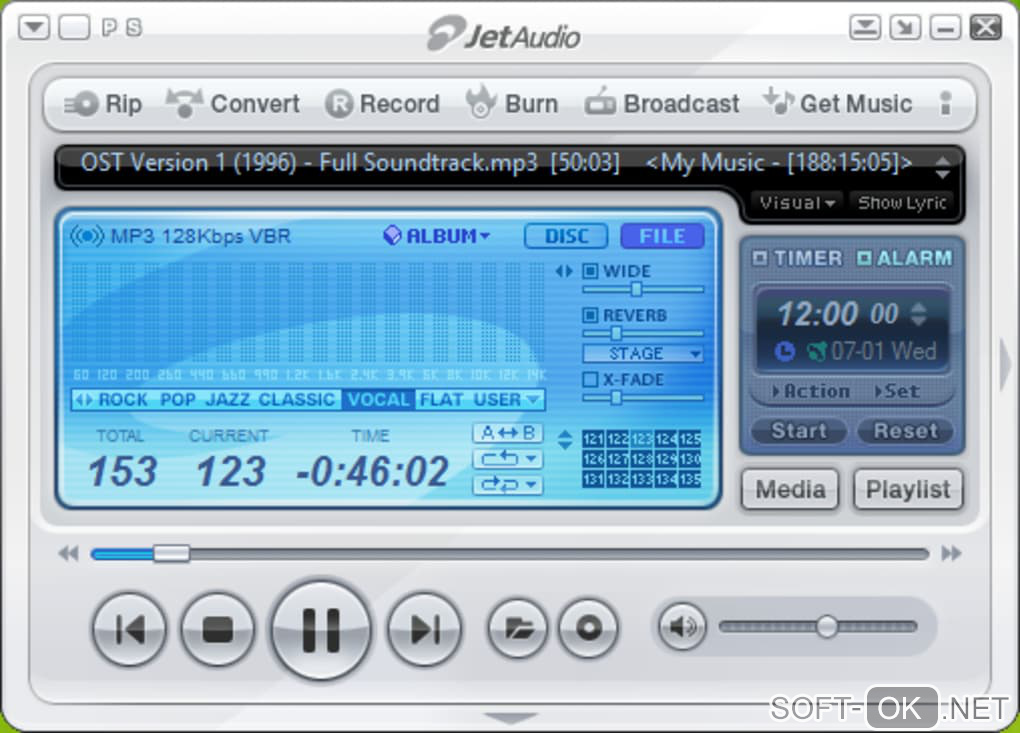Start the timer
The image size is (1020, 733).
pos(799,431)
